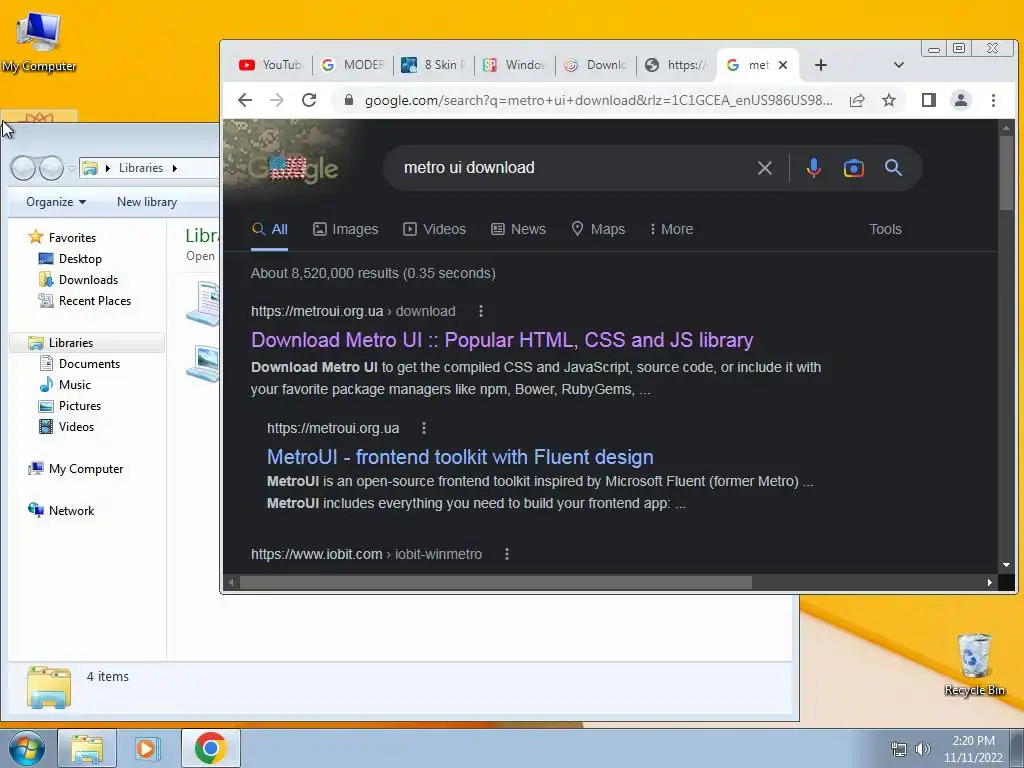
Task: Clear the search box with X
Action: 765,168
